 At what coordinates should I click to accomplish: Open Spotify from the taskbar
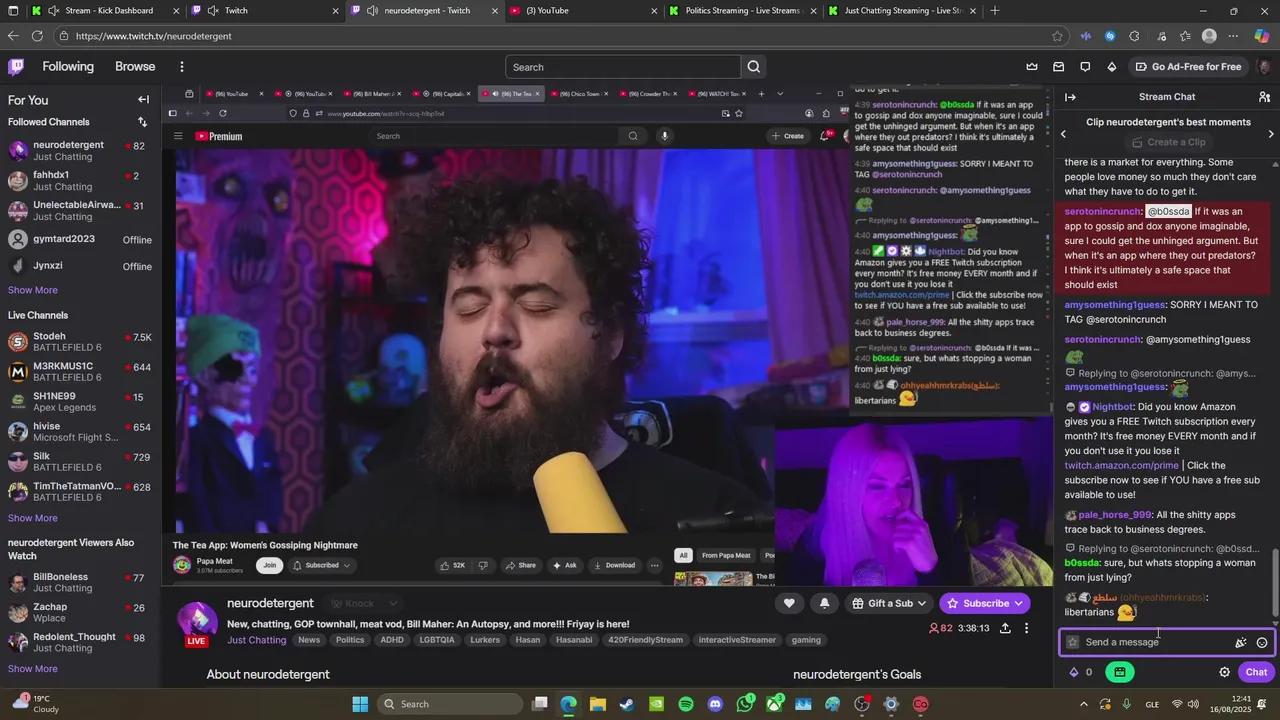pyautogui.click(x=686, y=704)
